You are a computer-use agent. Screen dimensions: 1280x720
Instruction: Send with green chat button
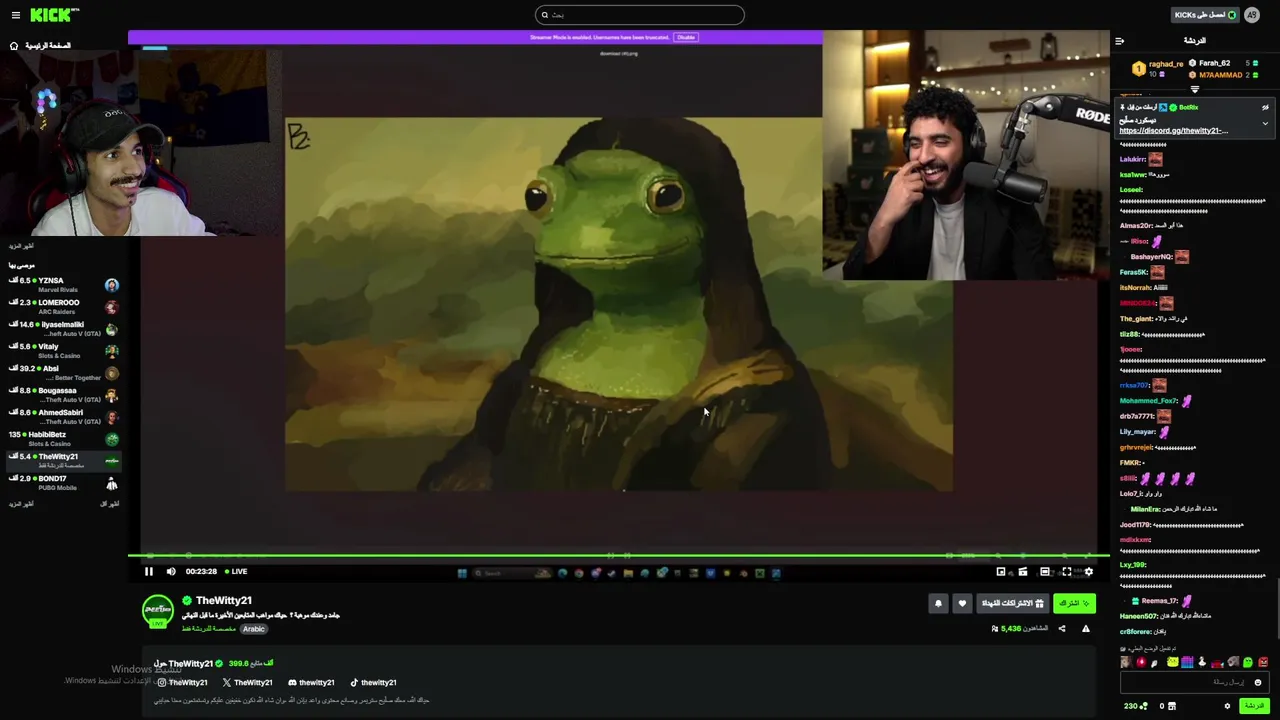coord(1254,706)
